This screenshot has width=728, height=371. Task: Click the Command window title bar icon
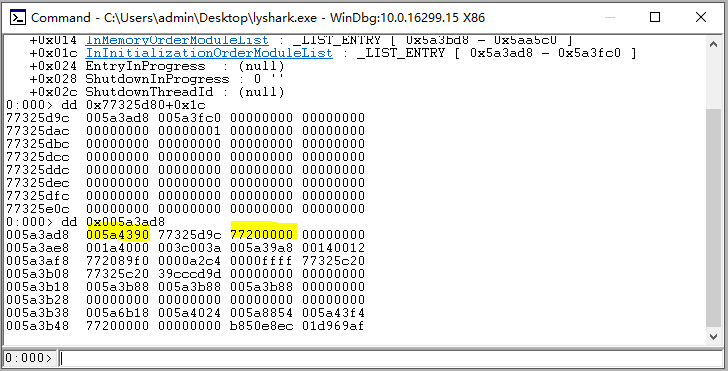[x=18, y=18]
